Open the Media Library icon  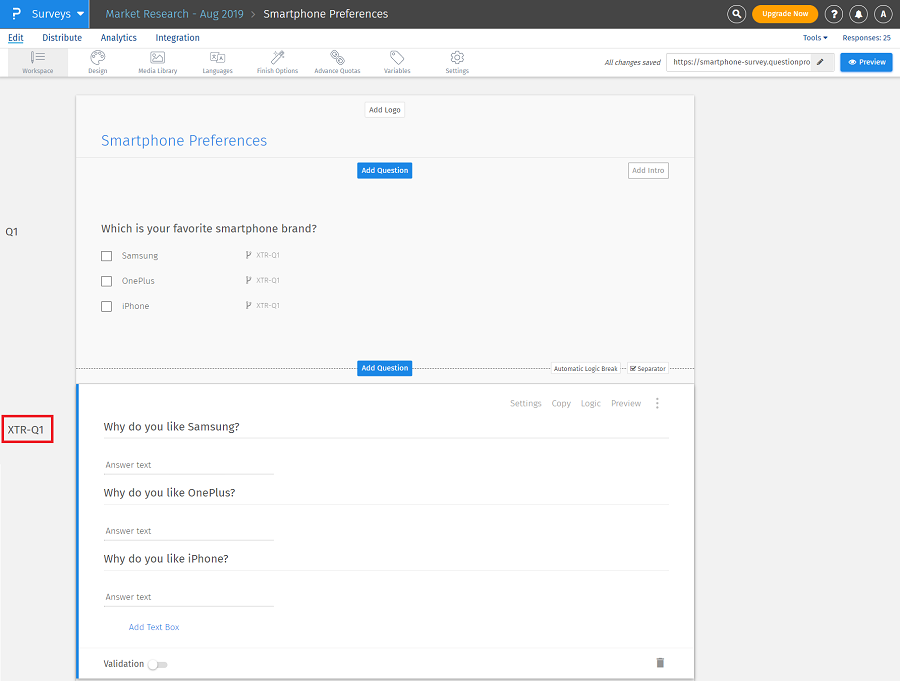click(158, 62)
